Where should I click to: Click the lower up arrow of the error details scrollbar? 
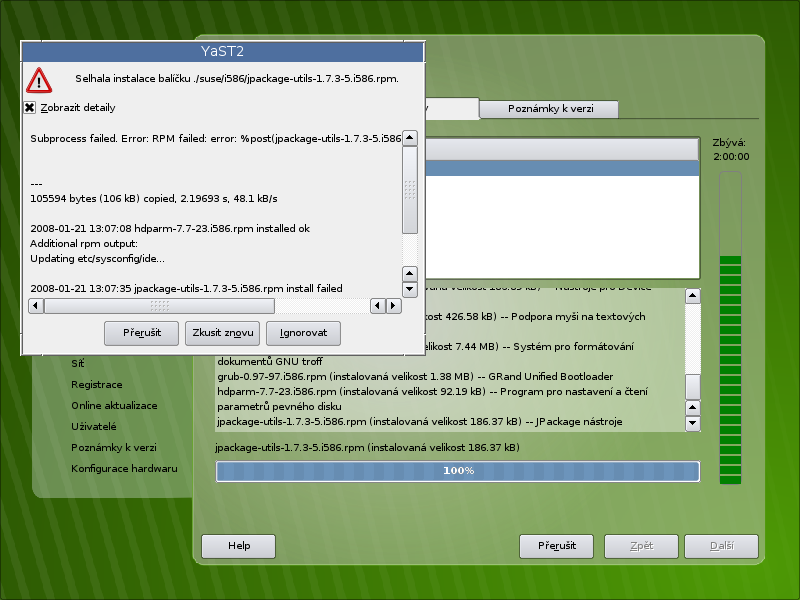[410, 274]
